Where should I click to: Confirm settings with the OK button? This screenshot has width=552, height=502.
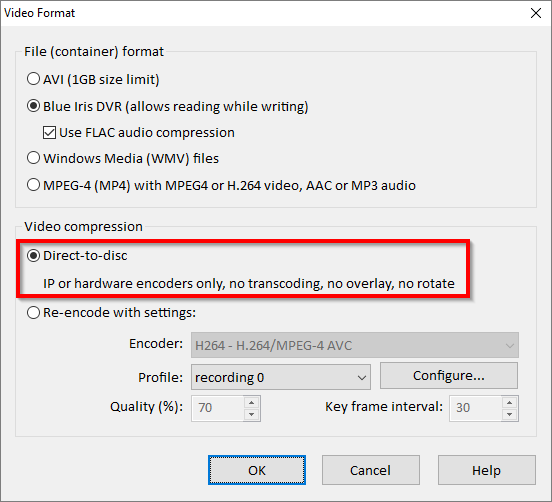(x=257, y=470)
